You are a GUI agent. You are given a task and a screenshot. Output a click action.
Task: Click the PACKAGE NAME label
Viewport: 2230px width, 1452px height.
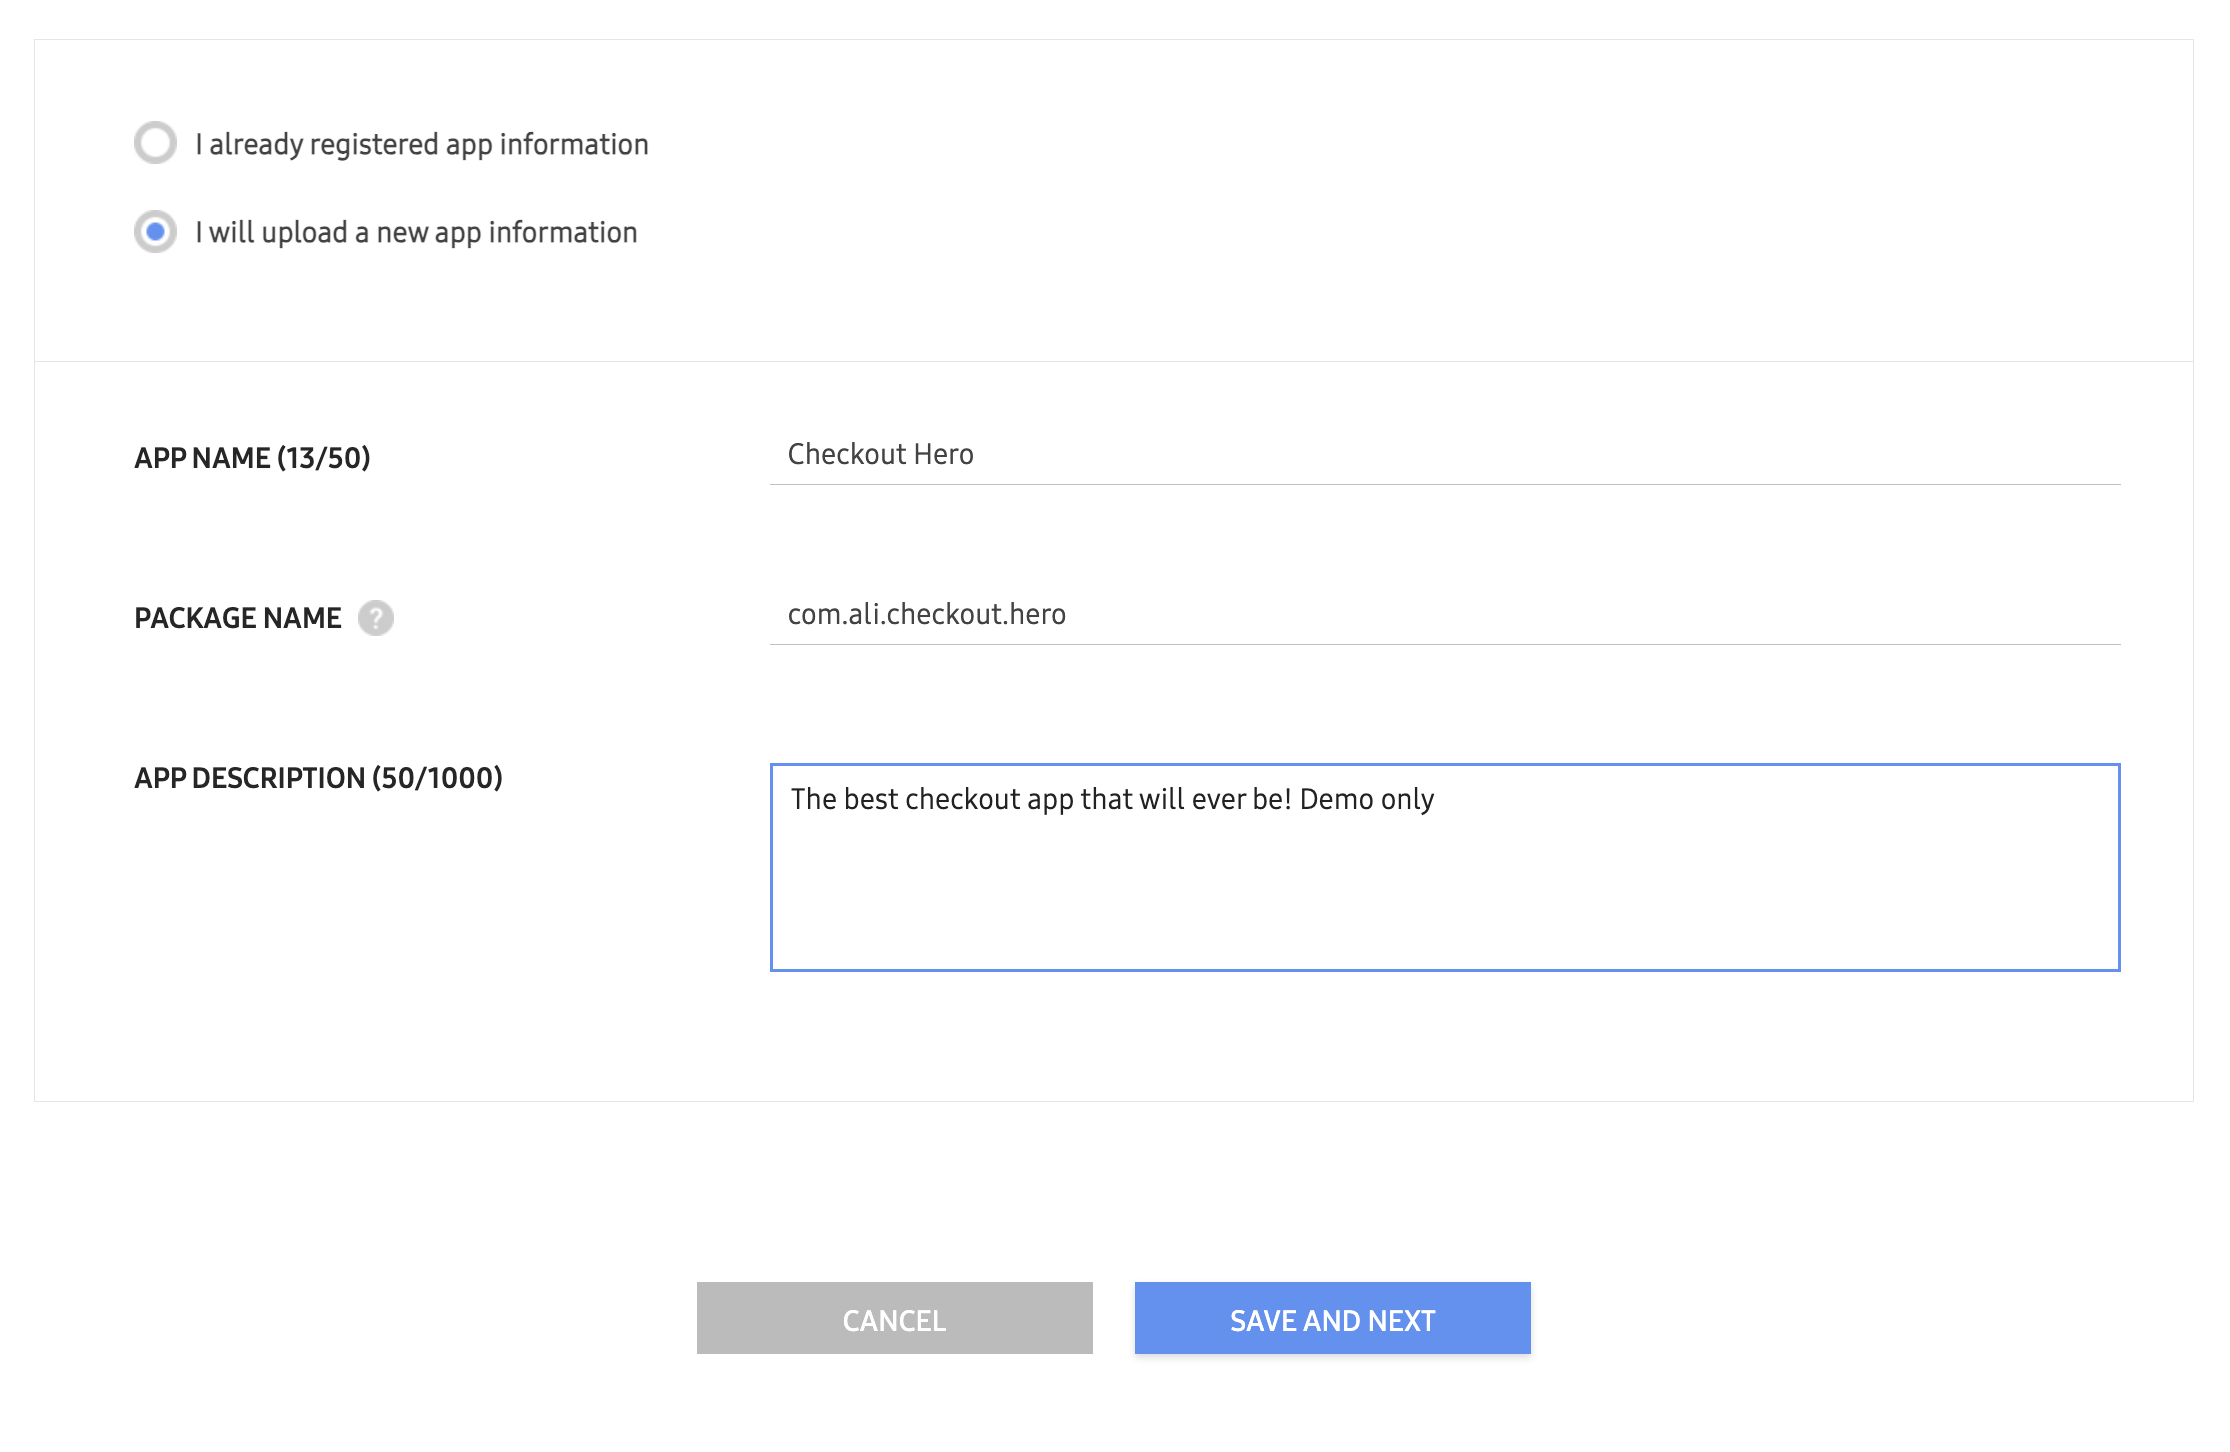click(x=237, y=618)
